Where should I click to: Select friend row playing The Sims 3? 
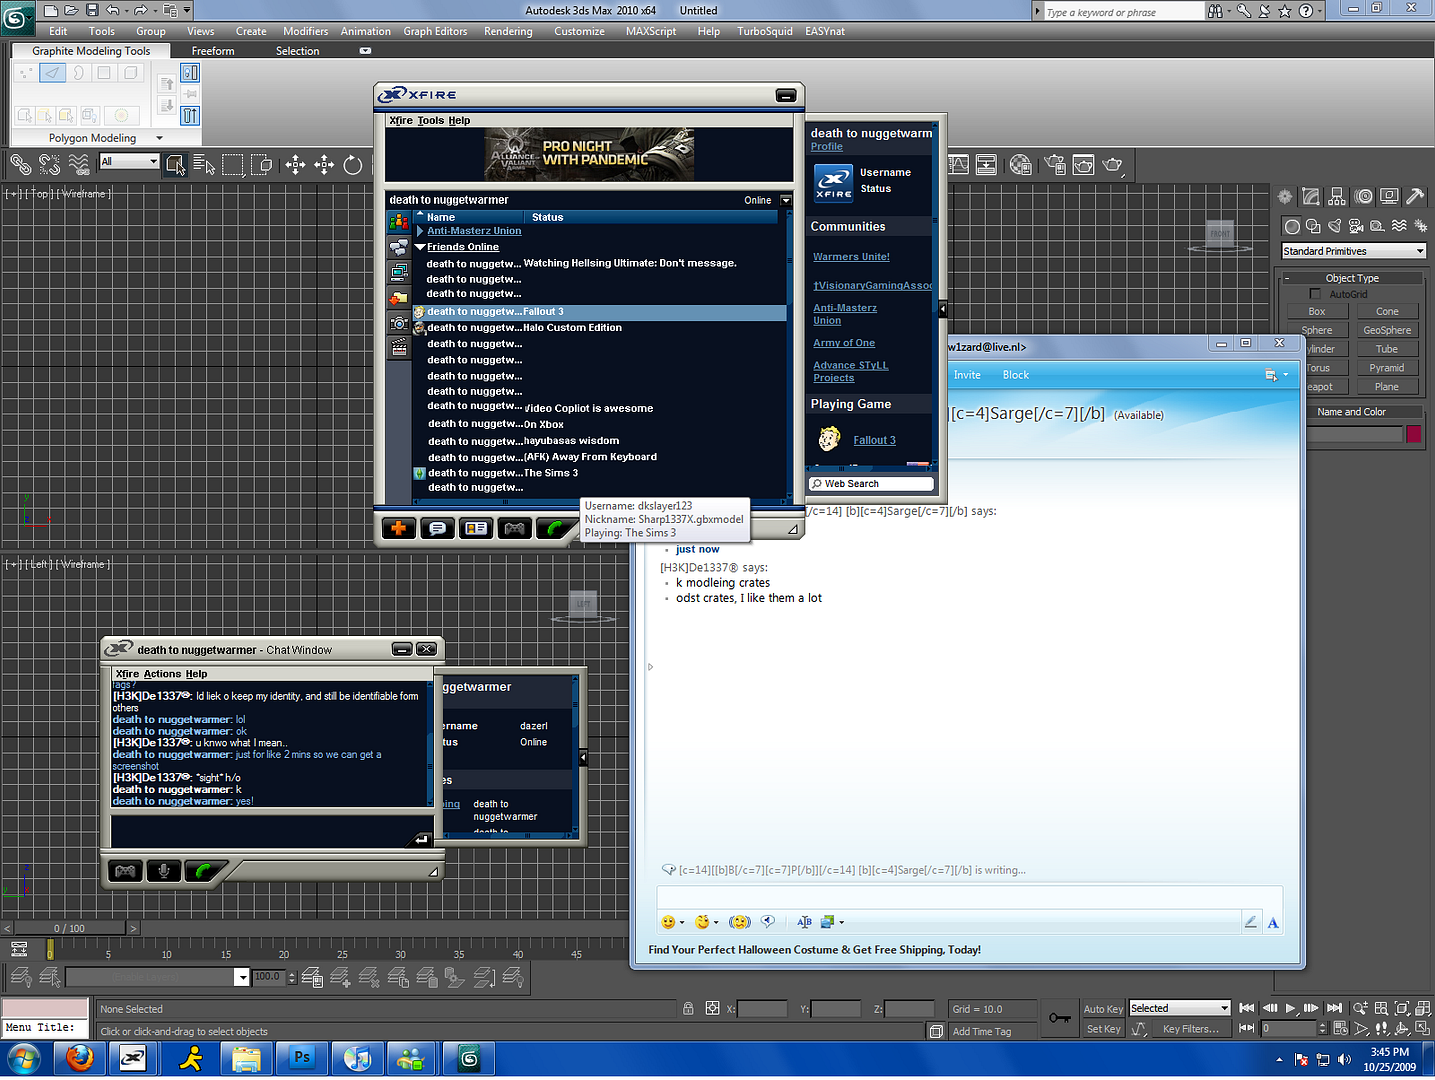click(599, 473)
